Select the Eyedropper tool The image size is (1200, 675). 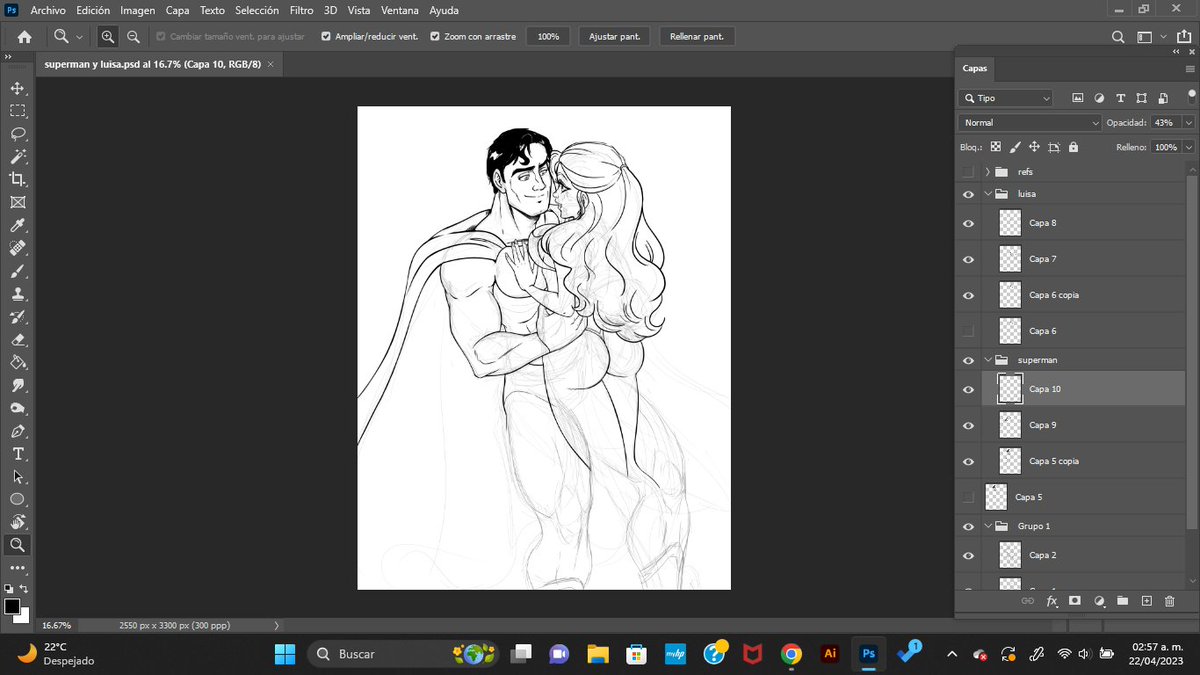click(17, 226)
